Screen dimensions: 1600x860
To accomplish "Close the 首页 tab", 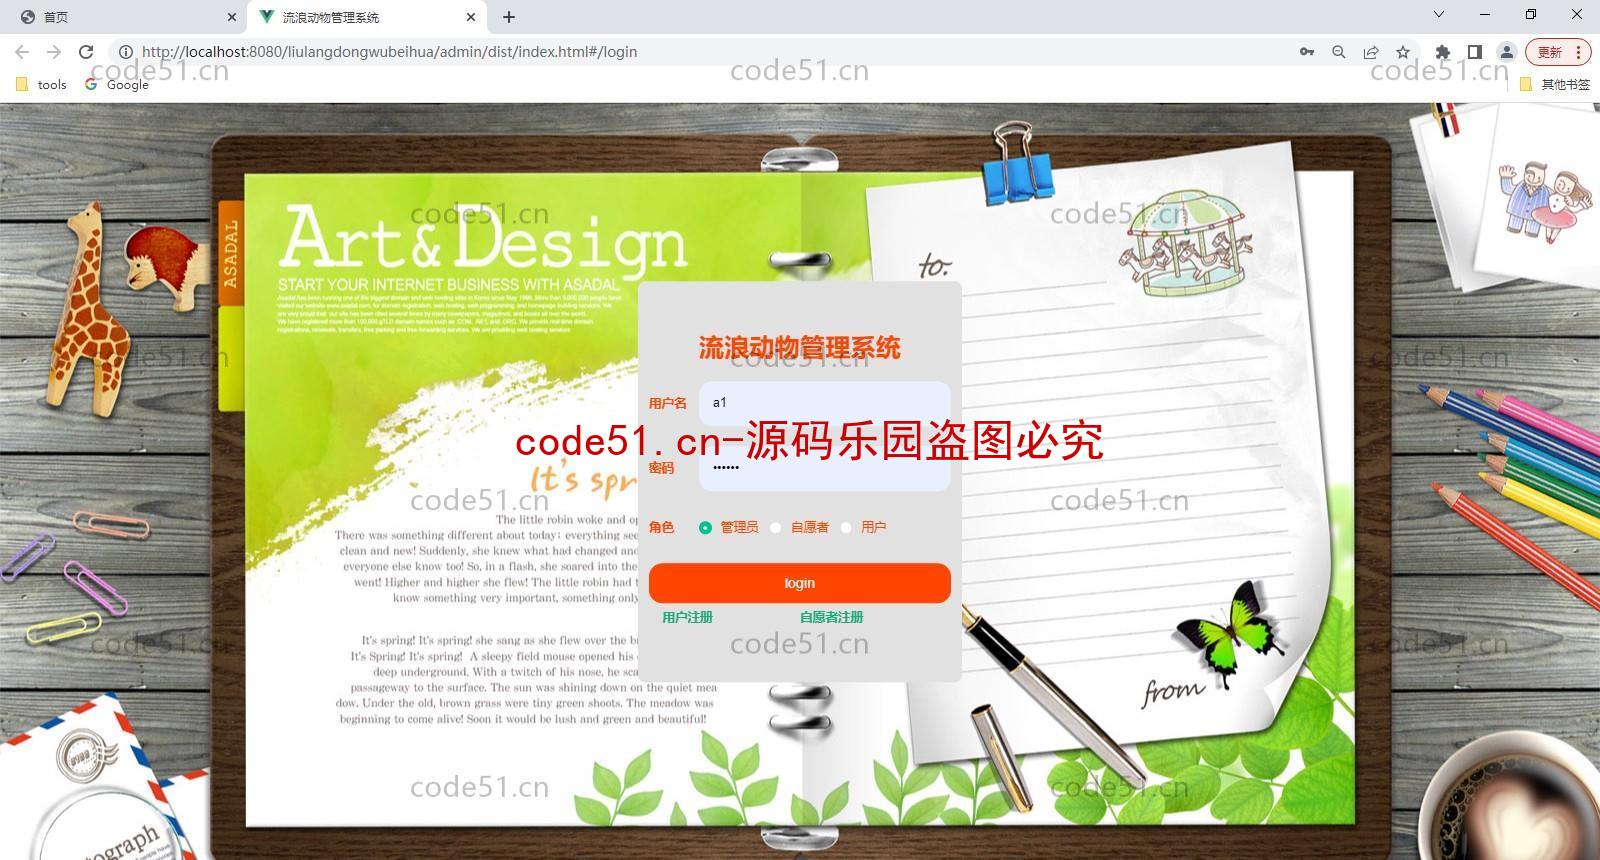I will [232, 17].
